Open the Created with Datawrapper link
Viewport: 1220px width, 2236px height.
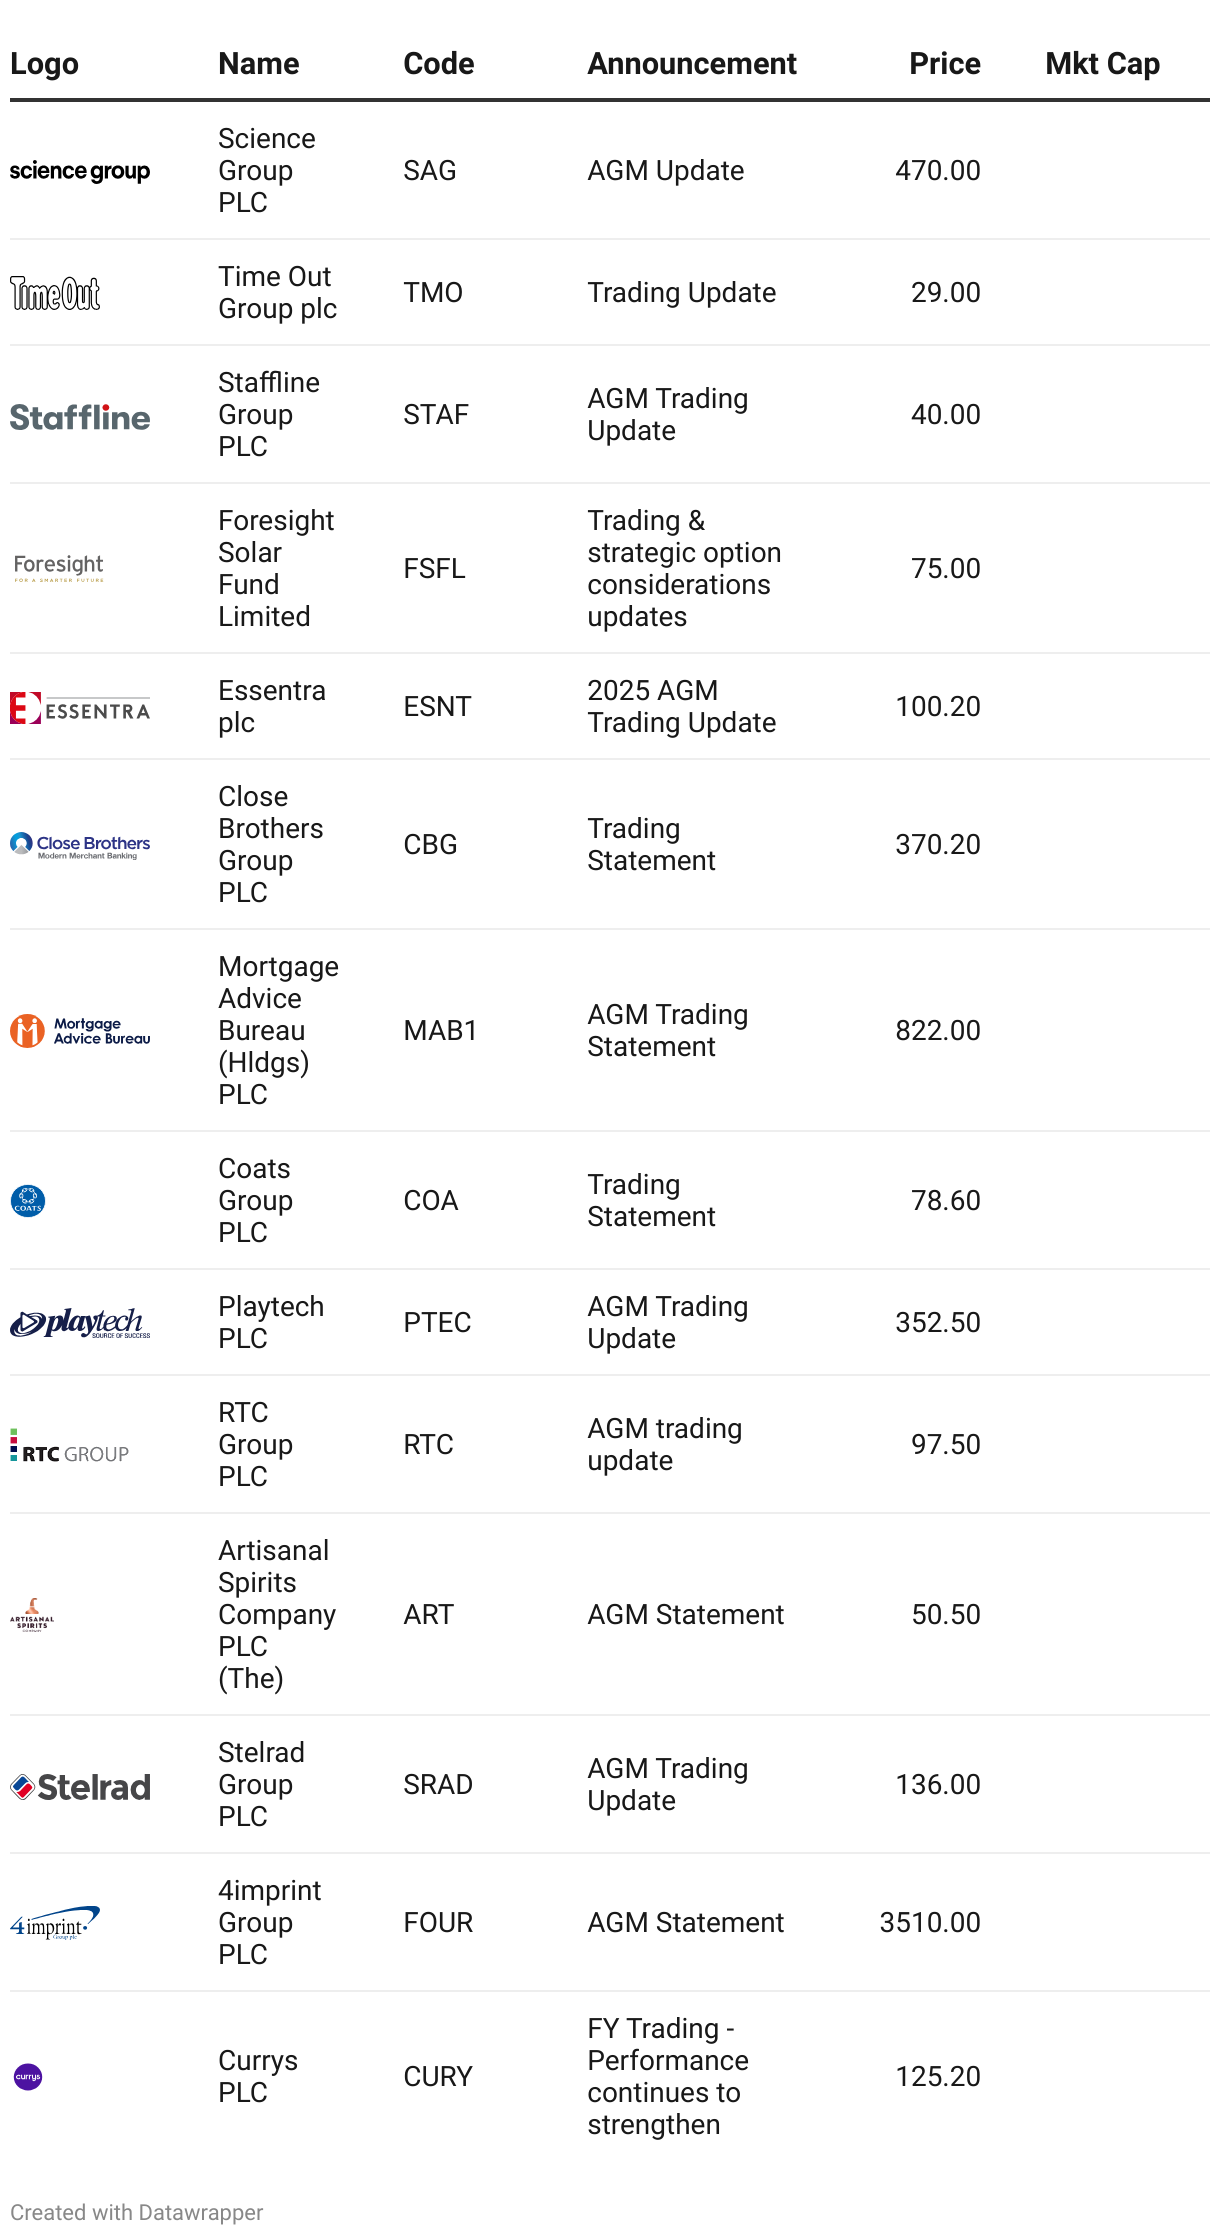pyautogui.click(x=137, y=2212)
